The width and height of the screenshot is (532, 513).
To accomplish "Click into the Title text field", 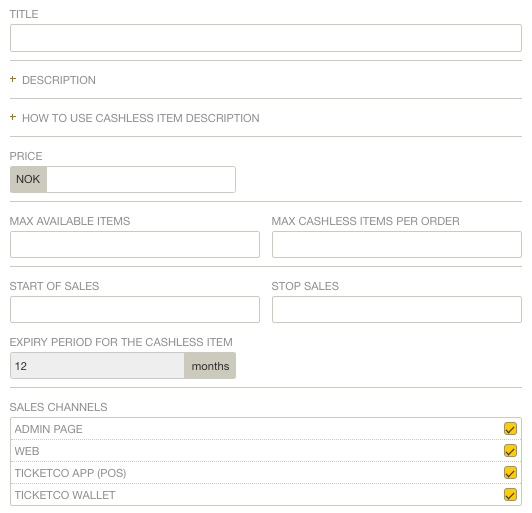I will point(266,38).
